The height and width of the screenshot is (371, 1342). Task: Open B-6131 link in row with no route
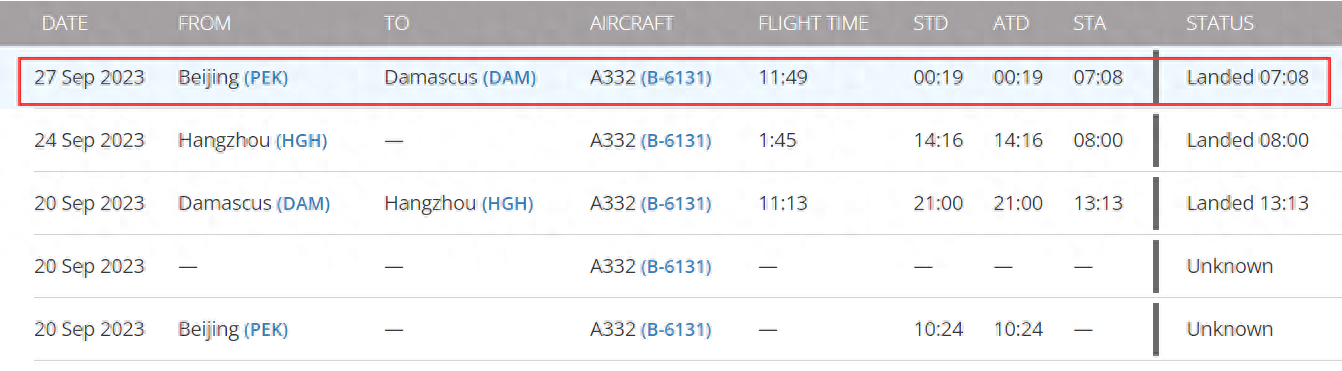(x=676, y=267)
